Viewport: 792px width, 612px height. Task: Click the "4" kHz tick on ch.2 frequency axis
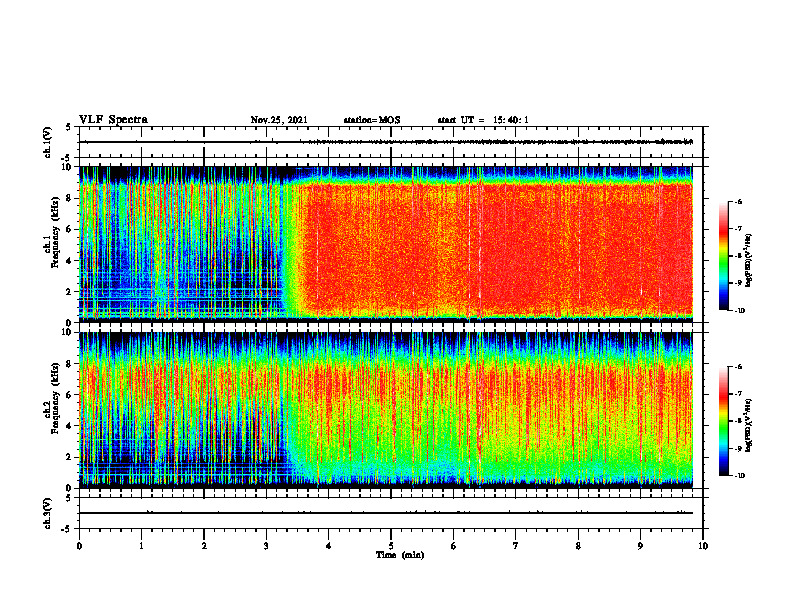pyautogui.click(x=70, y=426)
